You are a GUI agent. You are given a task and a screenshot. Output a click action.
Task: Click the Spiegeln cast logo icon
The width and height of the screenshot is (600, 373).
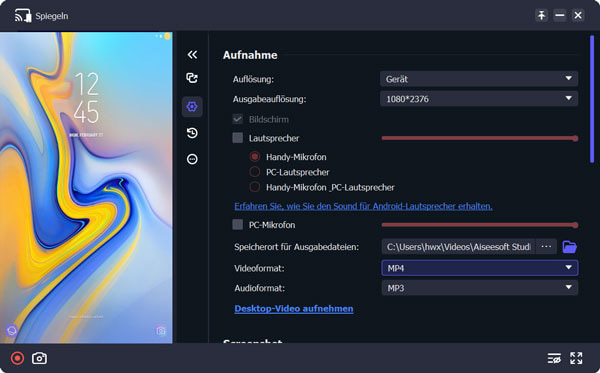click(23, 16)
